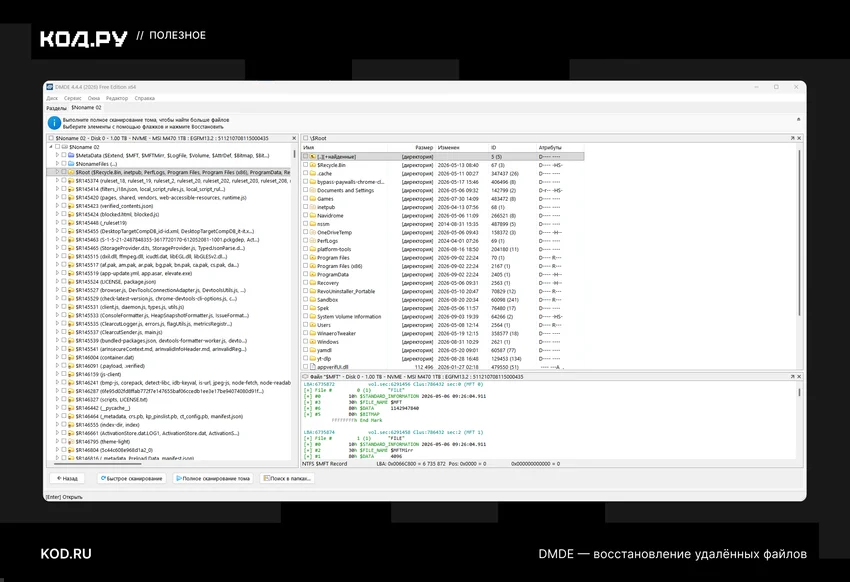Expand the $R145533 tree node
The height and width of the screenshot is (582, 850).
(x=57, y=315)
